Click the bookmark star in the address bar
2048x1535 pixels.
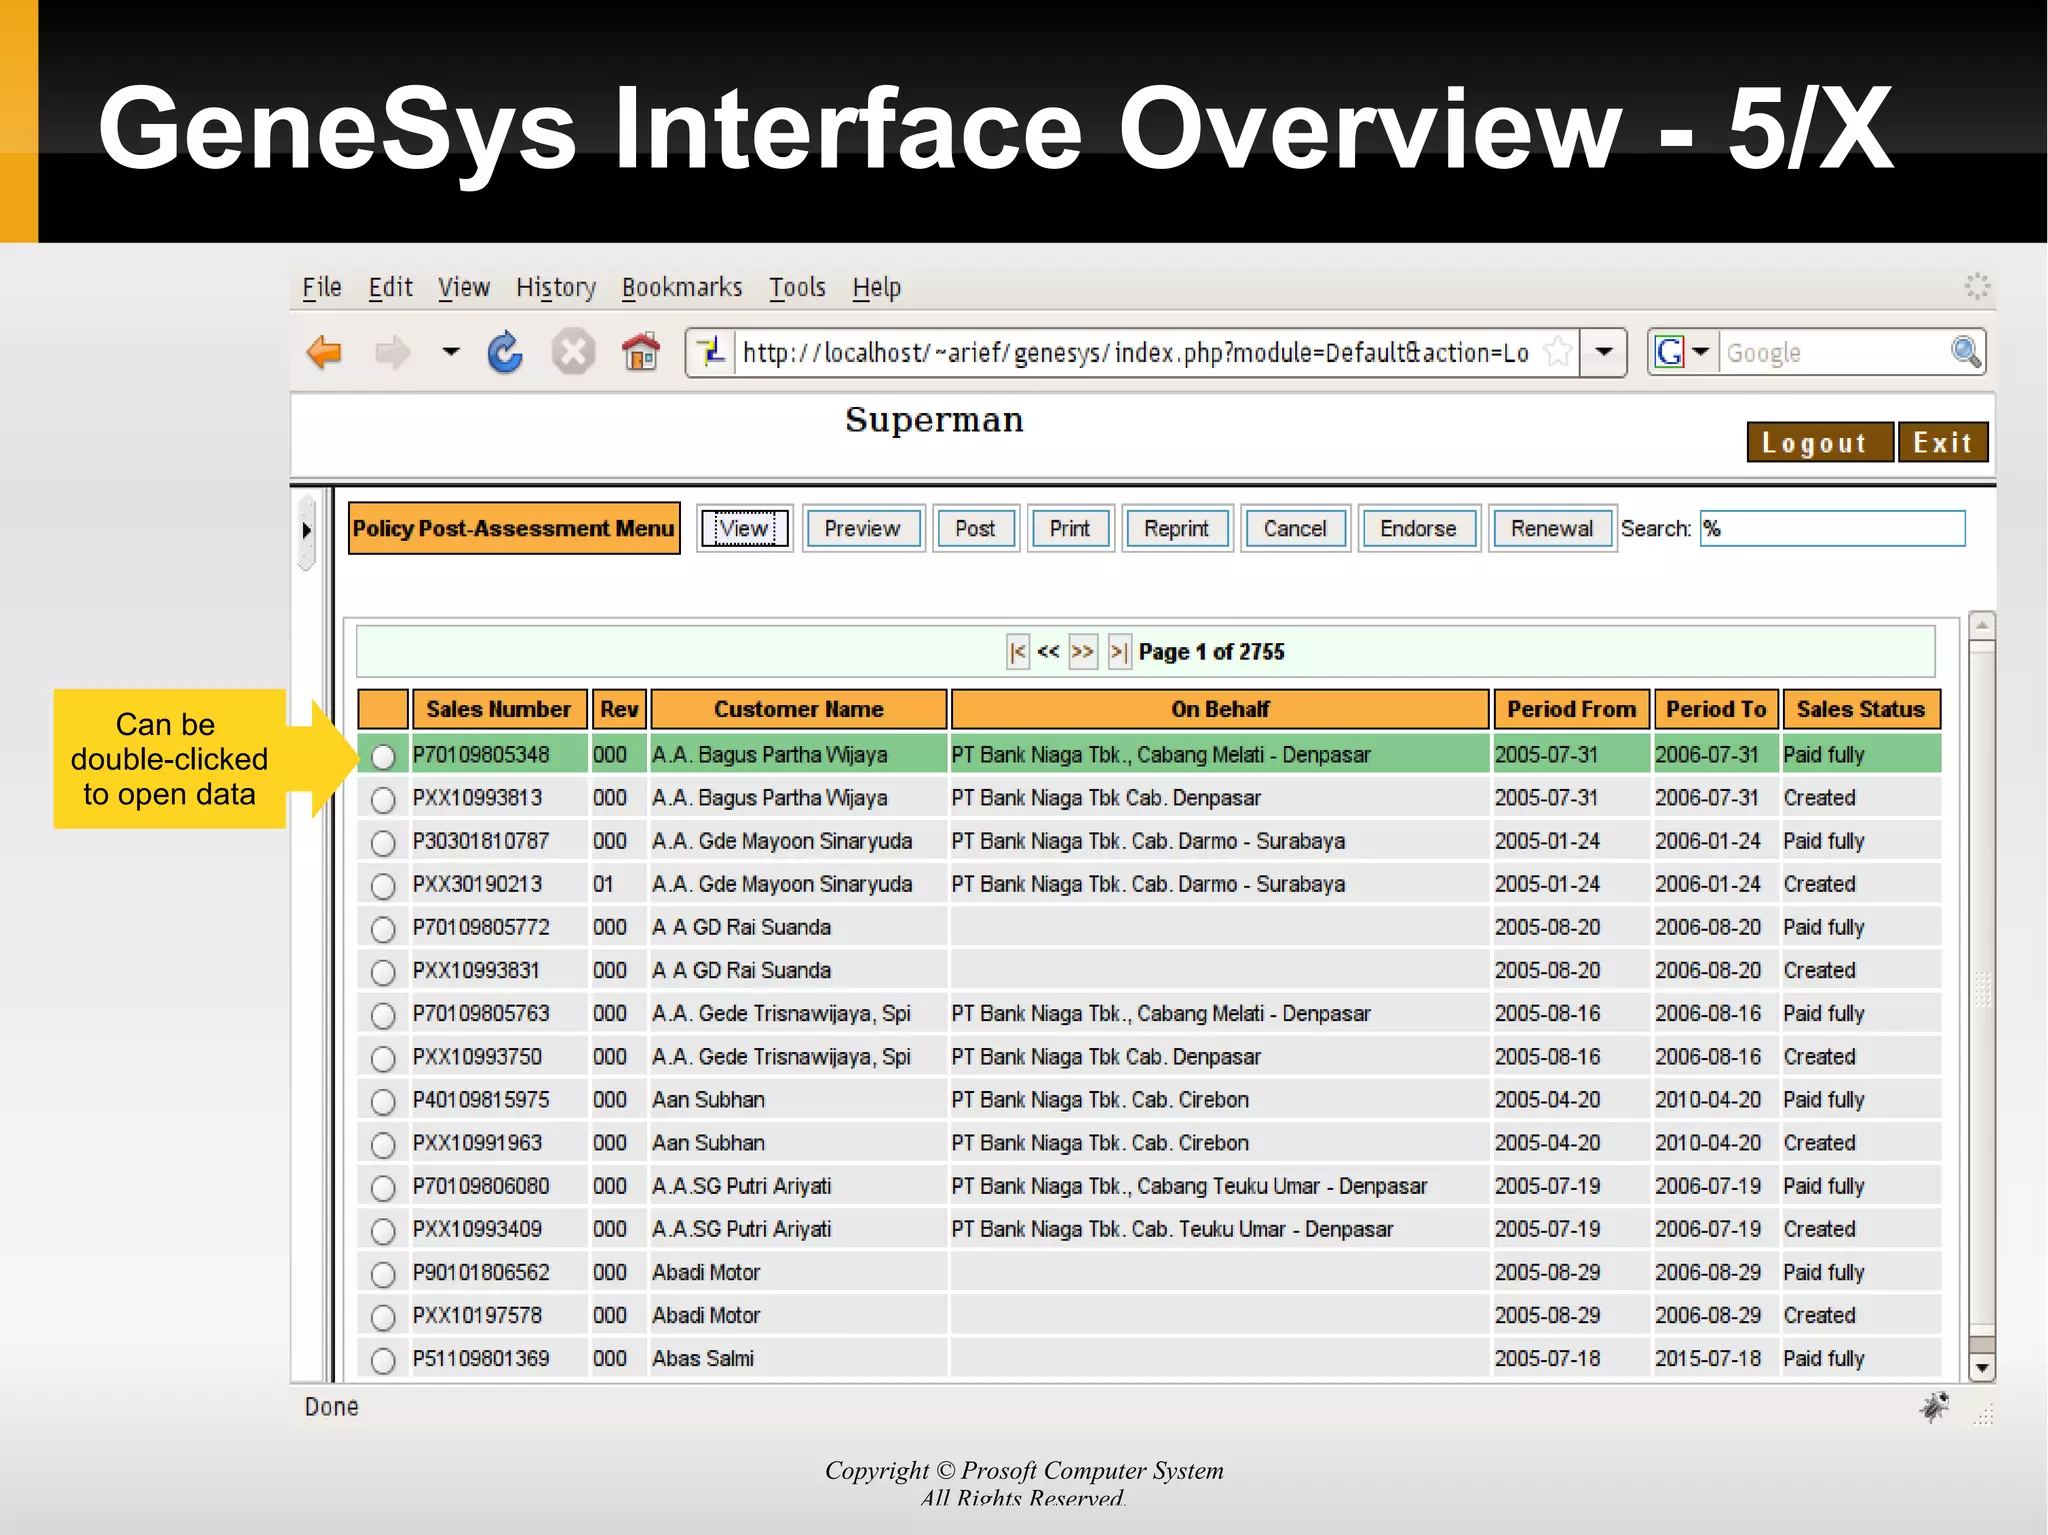[x=1557, y=352]
